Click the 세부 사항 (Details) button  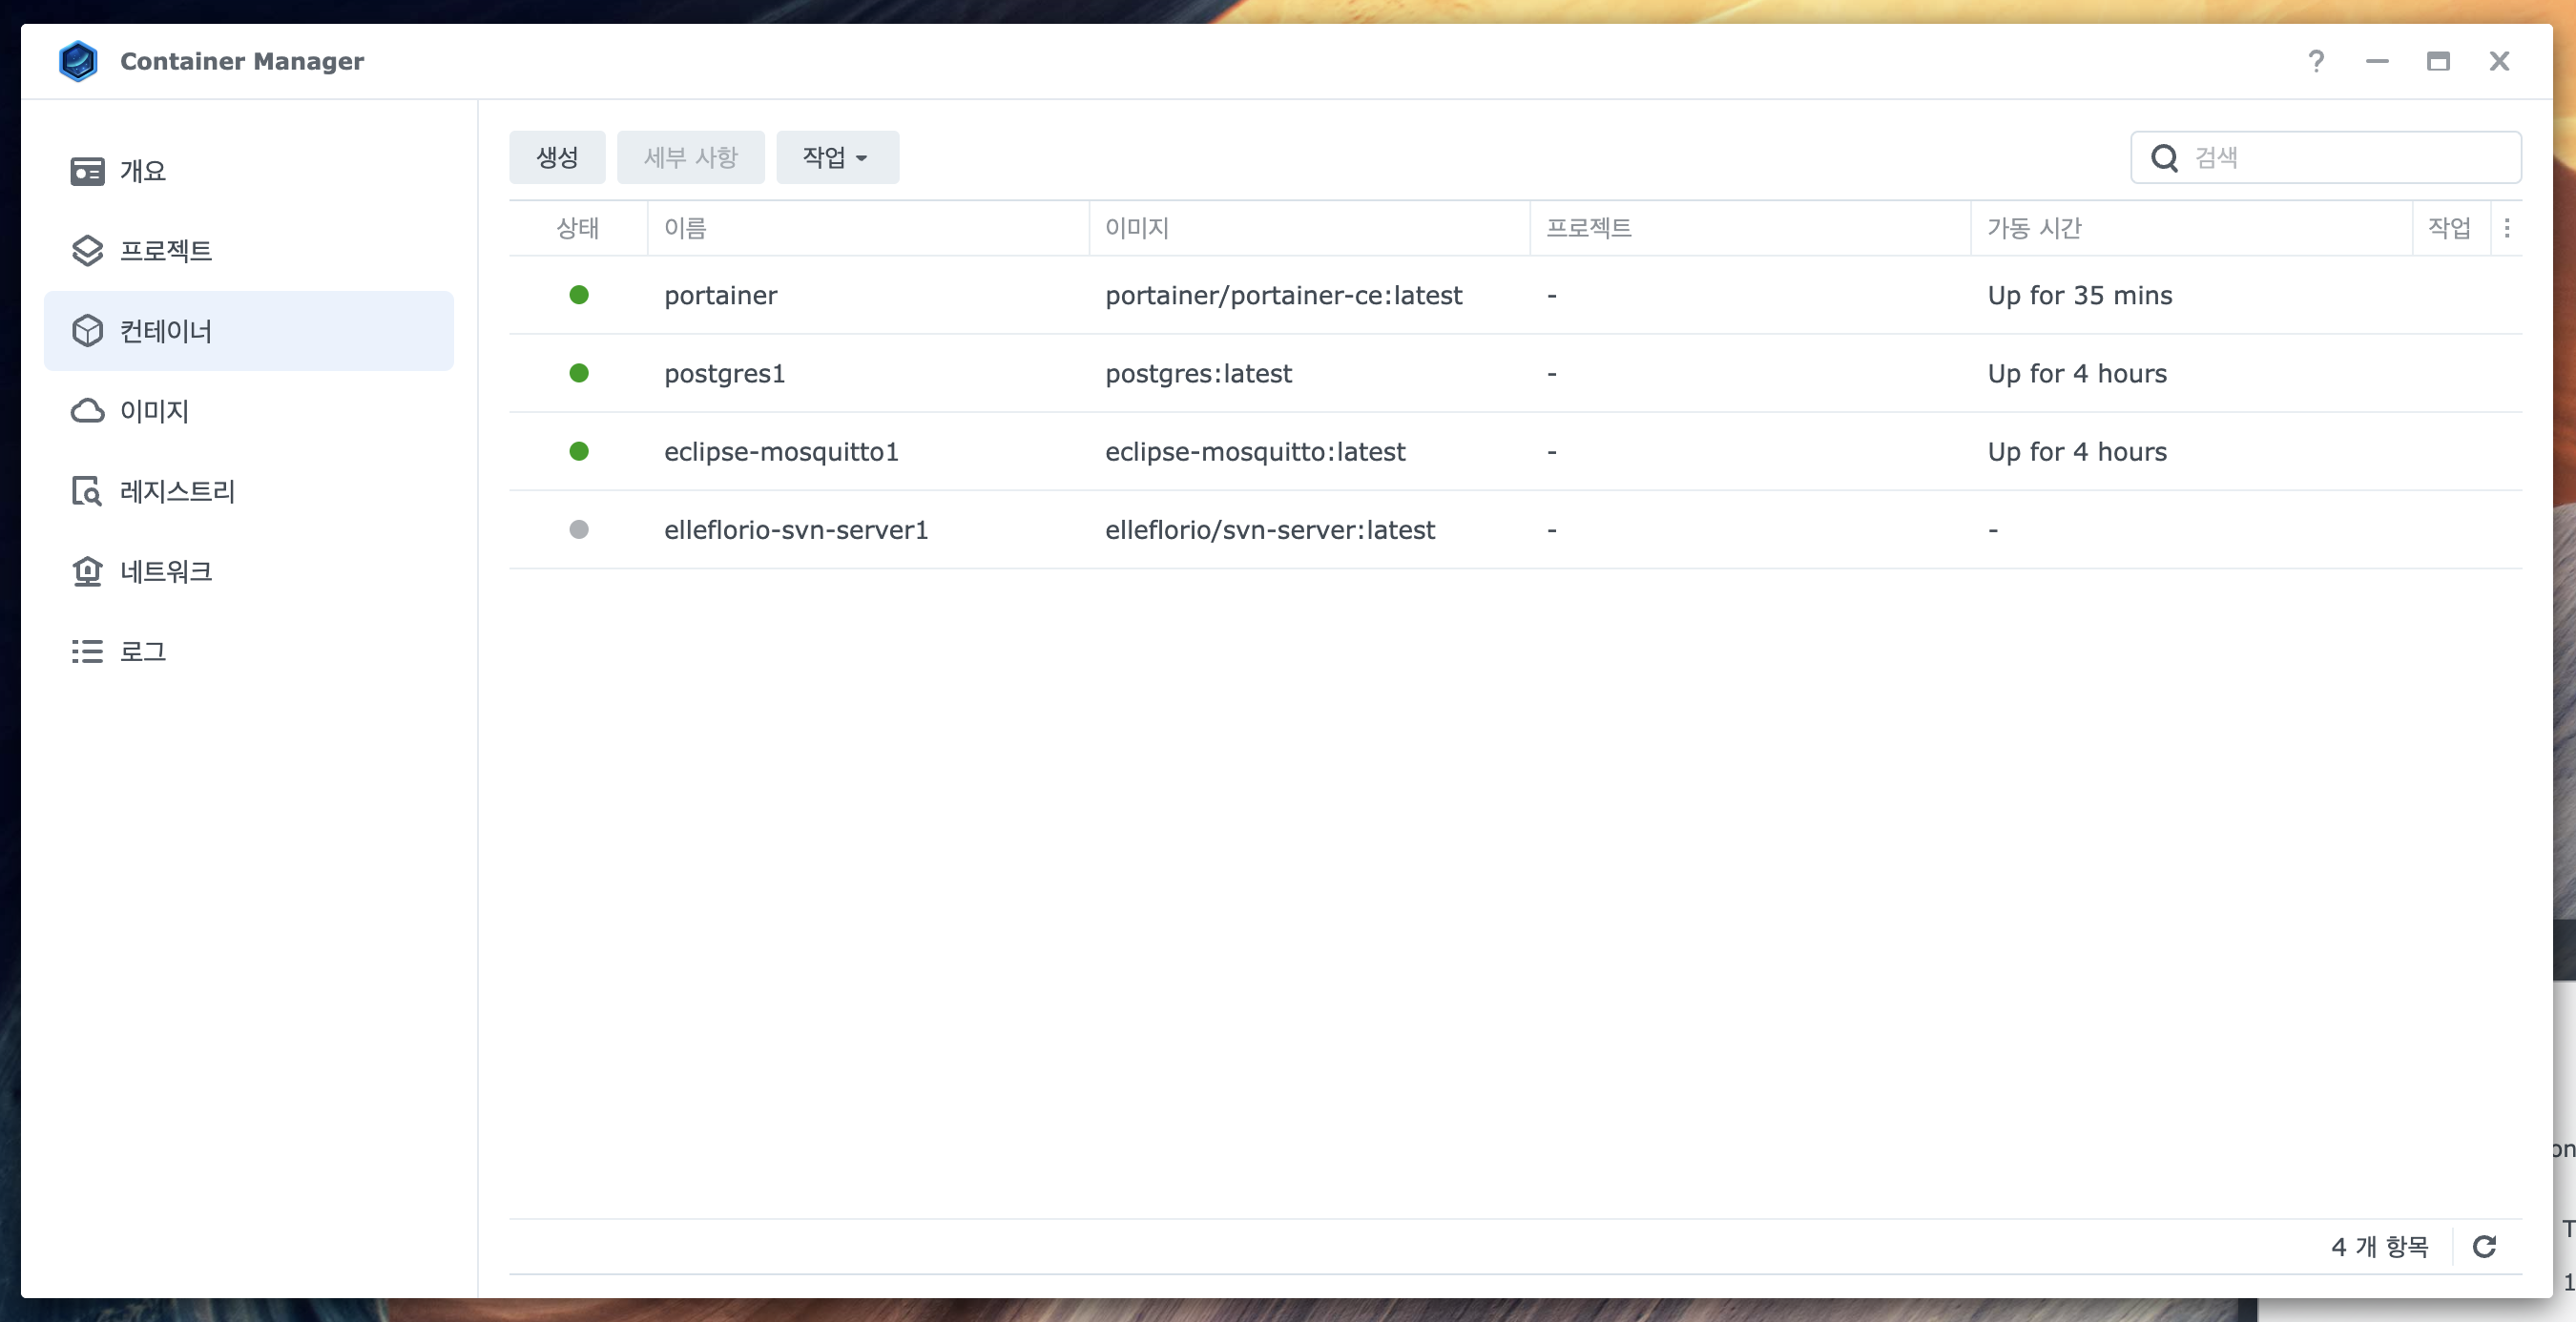[x=691, y=156]
